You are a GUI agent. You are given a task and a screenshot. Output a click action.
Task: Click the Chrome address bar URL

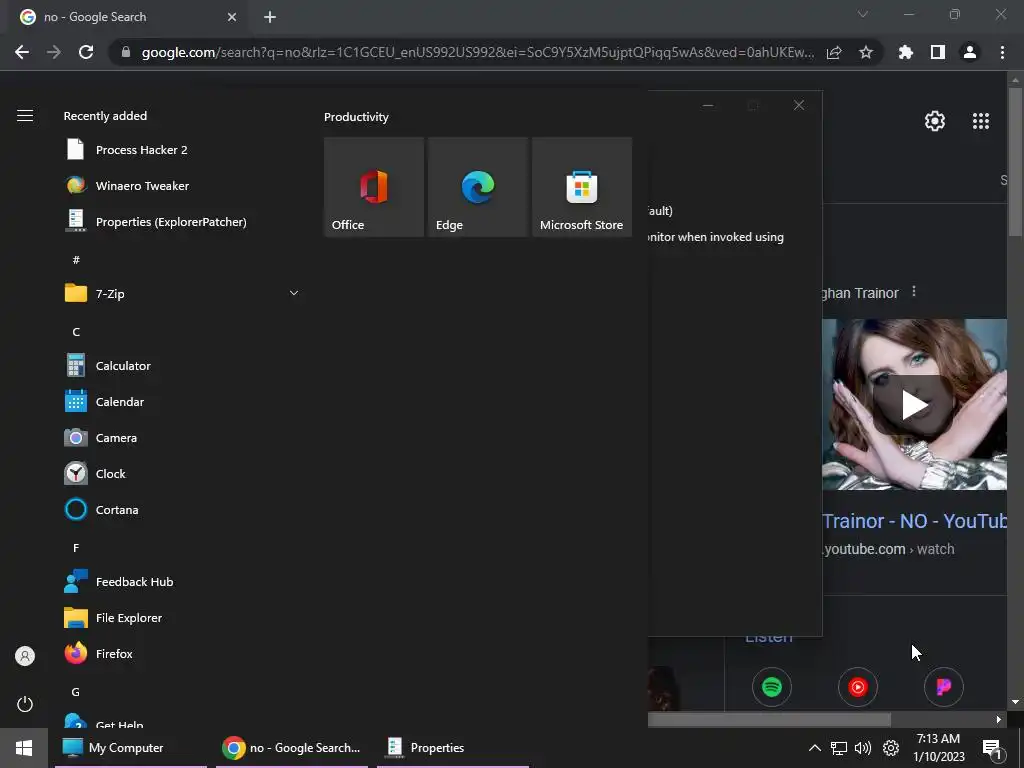[477, 52]
